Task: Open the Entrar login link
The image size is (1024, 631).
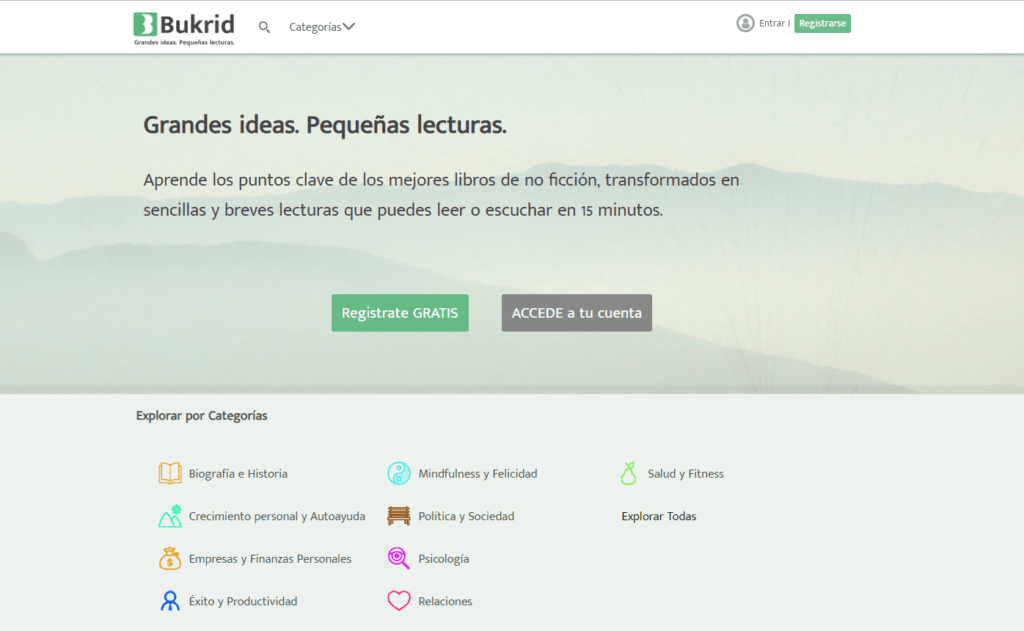Action: (x=772, y=23)
